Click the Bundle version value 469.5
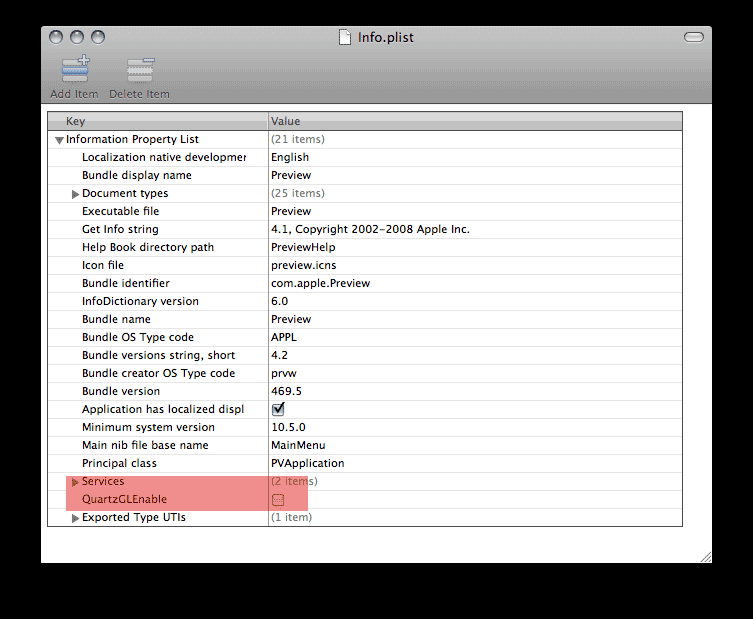The width and height of the screenshot is (753, 619). (286, 391)
